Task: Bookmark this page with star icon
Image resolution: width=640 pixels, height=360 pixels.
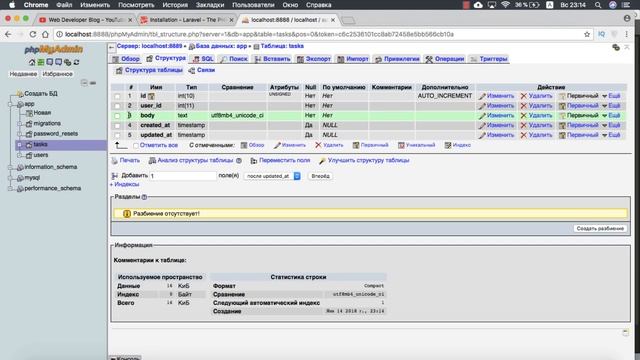Action: click(587, 34)
